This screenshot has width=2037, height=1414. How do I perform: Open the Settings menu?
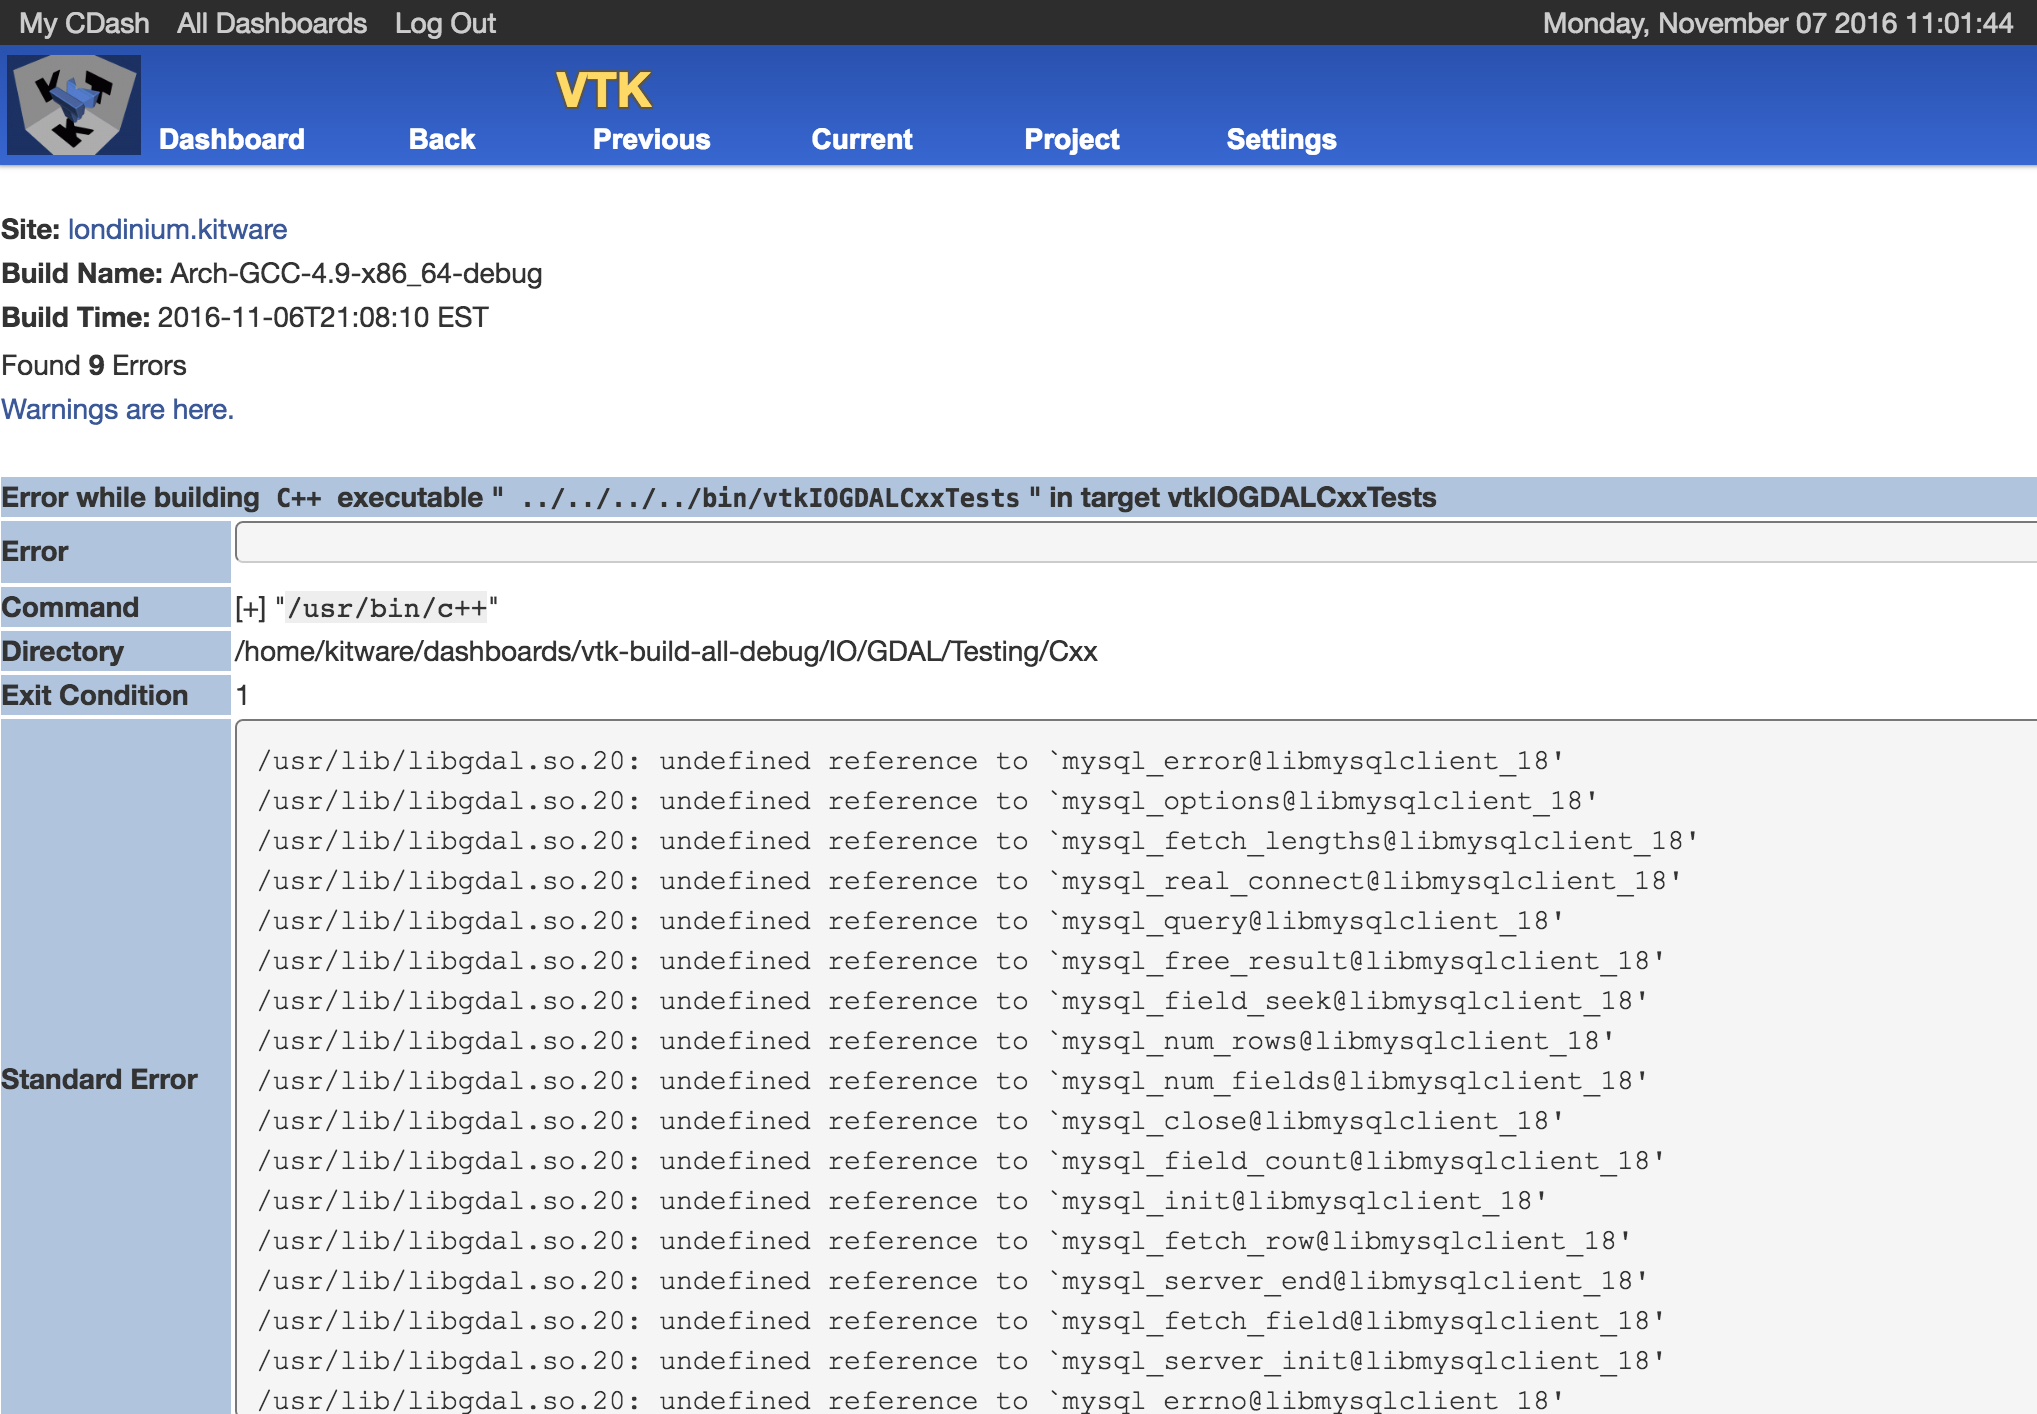1282,139
